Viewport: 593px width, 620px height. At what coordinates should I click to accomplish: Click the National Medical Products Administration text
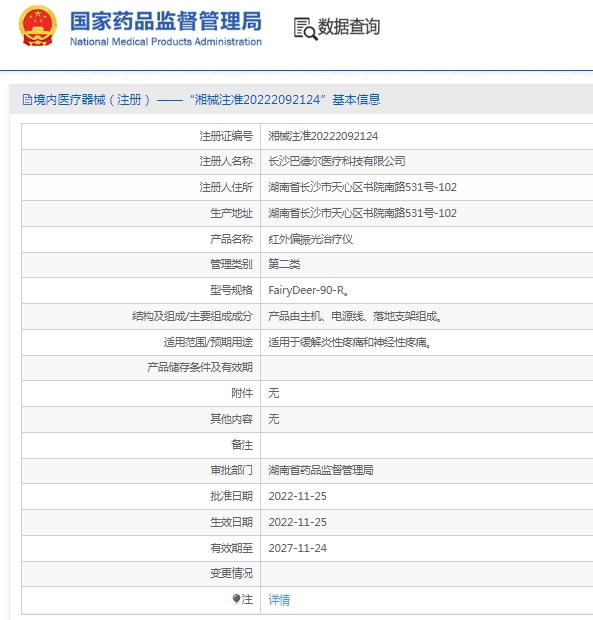166,42
